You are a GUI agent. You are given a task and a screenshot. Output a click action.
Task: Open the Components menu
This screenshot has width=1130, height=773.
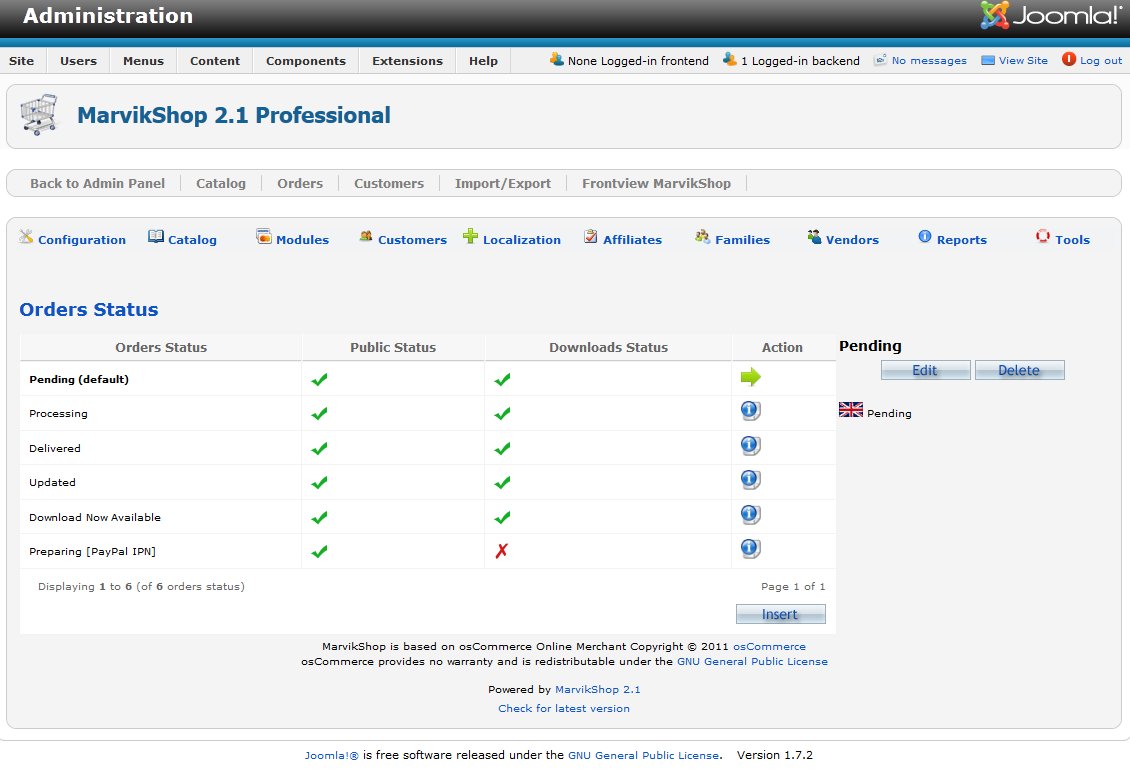click(x=306, y=61)
